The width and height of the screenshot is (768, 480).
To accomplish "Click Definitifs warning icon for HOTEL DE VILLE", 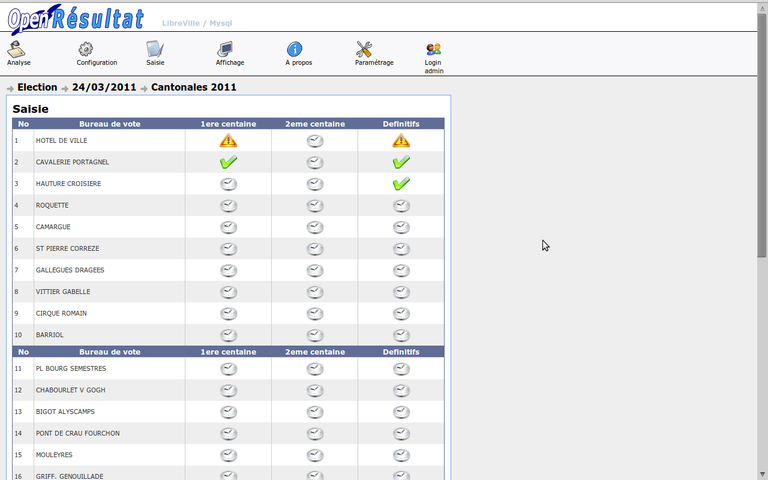I will pyautogui.click(x=401, y=140).
